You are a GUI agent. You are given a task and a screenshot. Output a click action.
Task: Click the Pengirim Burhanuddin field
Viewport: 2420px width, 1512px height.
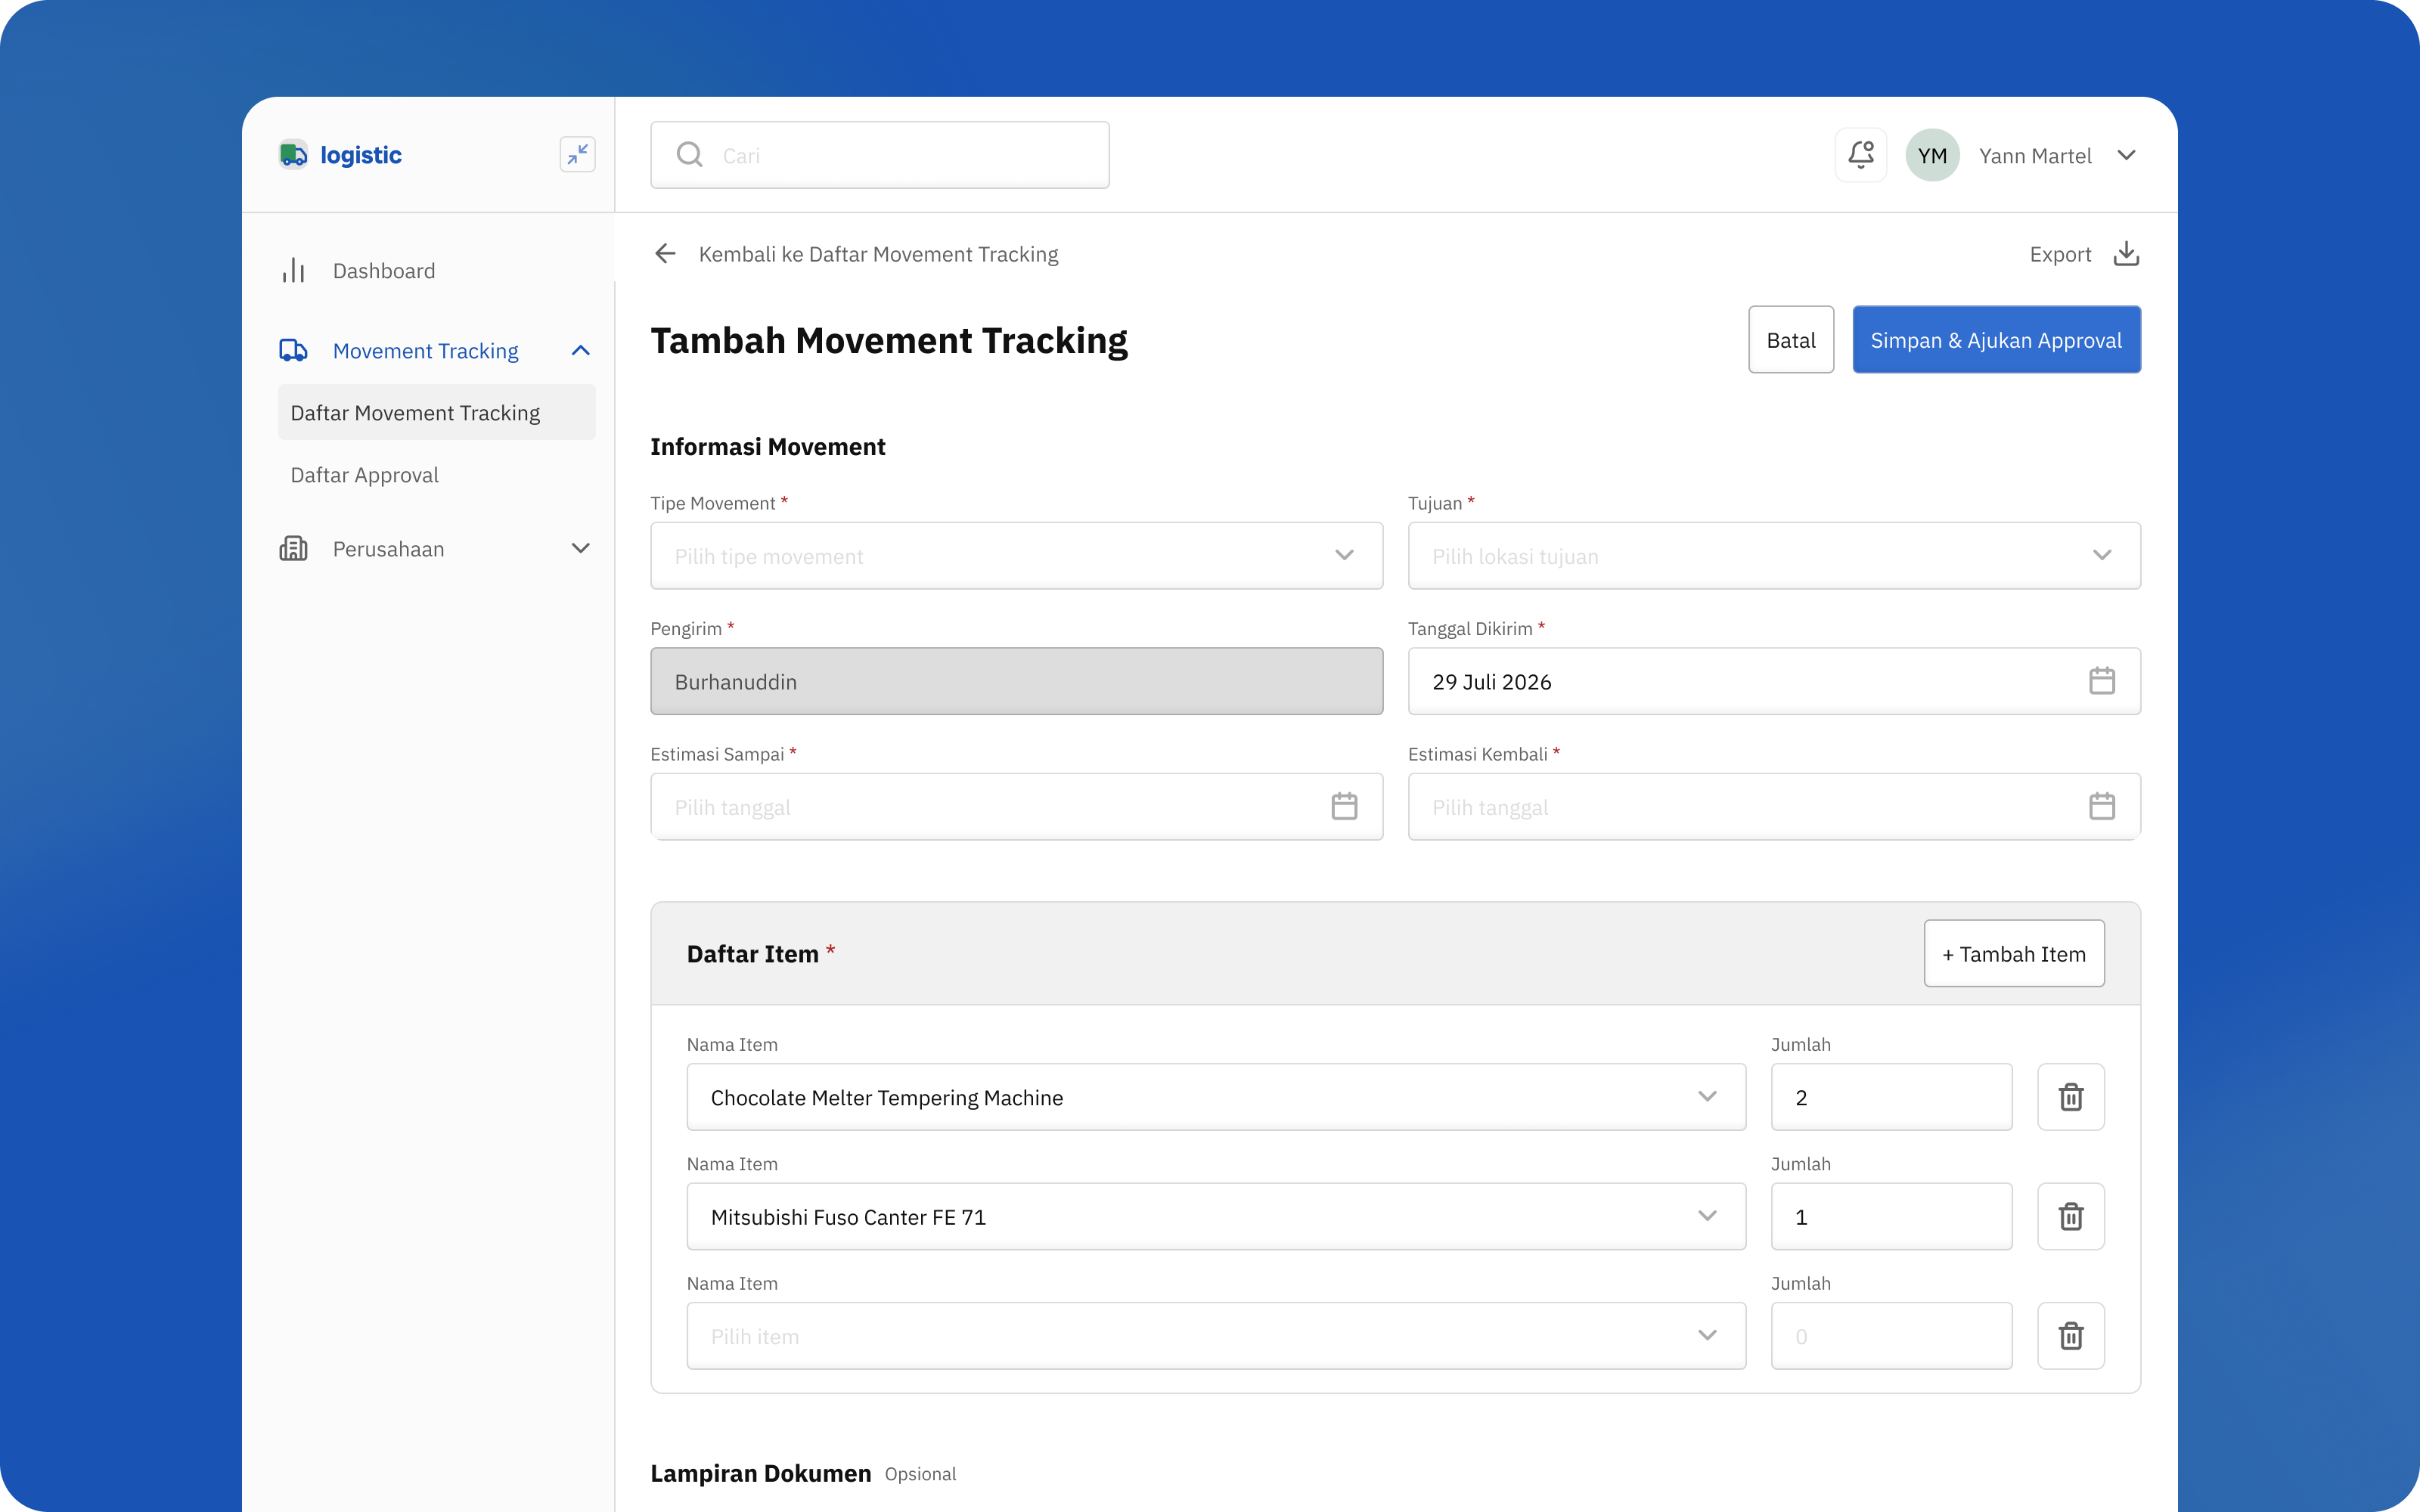click(x=1016, y=681)
